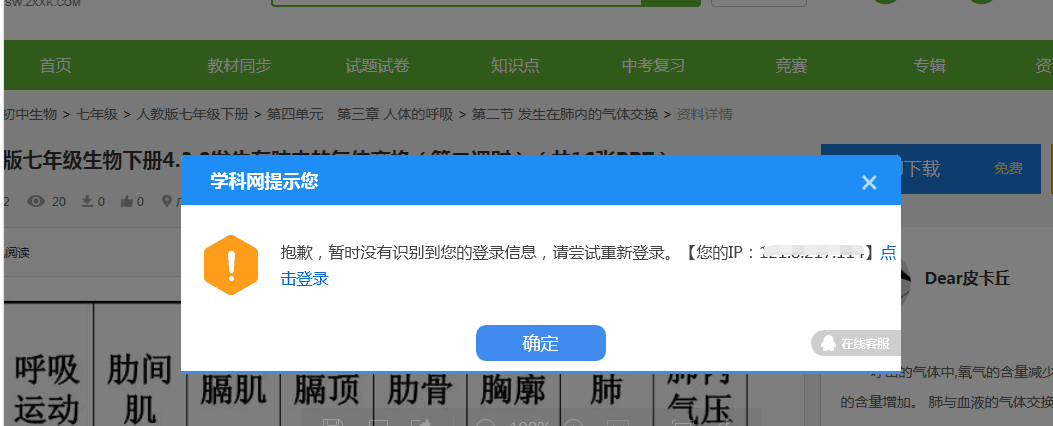This screenshot has width=1053, height=426.
Task: Click the 确定 button in the dialog
Action: [541, 343]
